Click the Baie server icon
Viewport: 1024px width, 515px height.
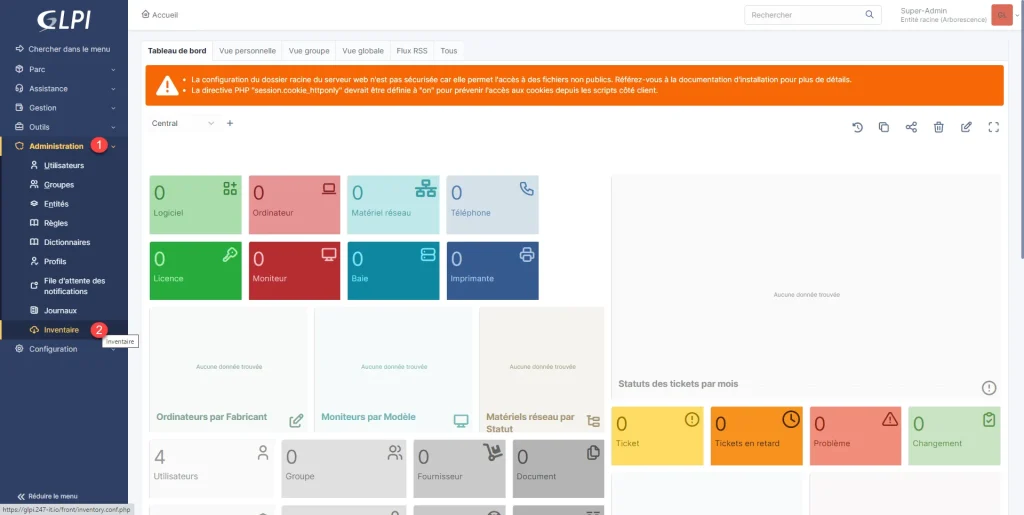click(428, 255)
